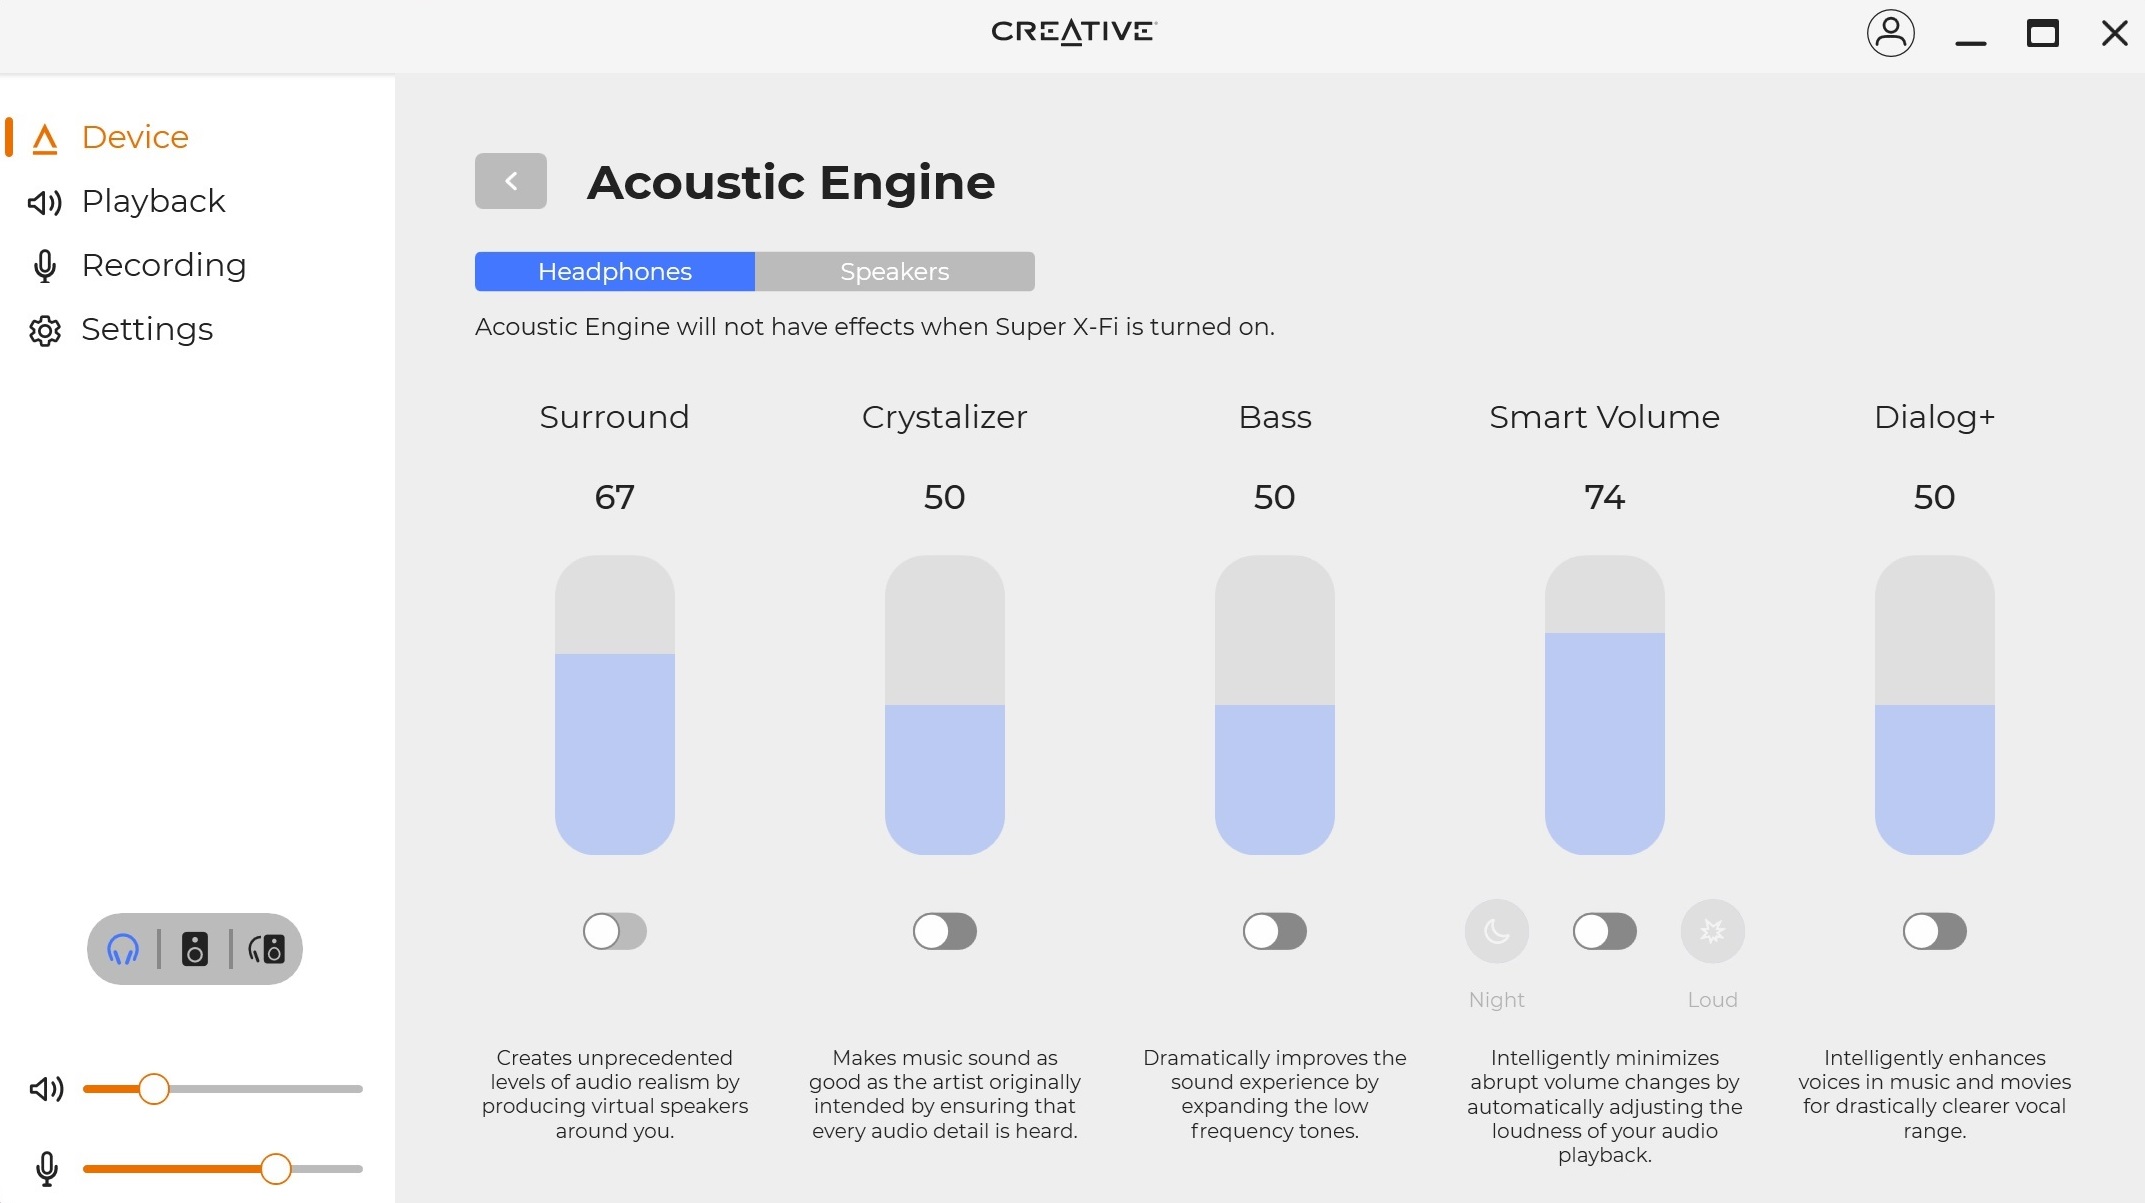Image resolution: width=2145 pixels, height=1203 pixels.
Task: Click the user account profile icon
Action: click(1890, 34)
